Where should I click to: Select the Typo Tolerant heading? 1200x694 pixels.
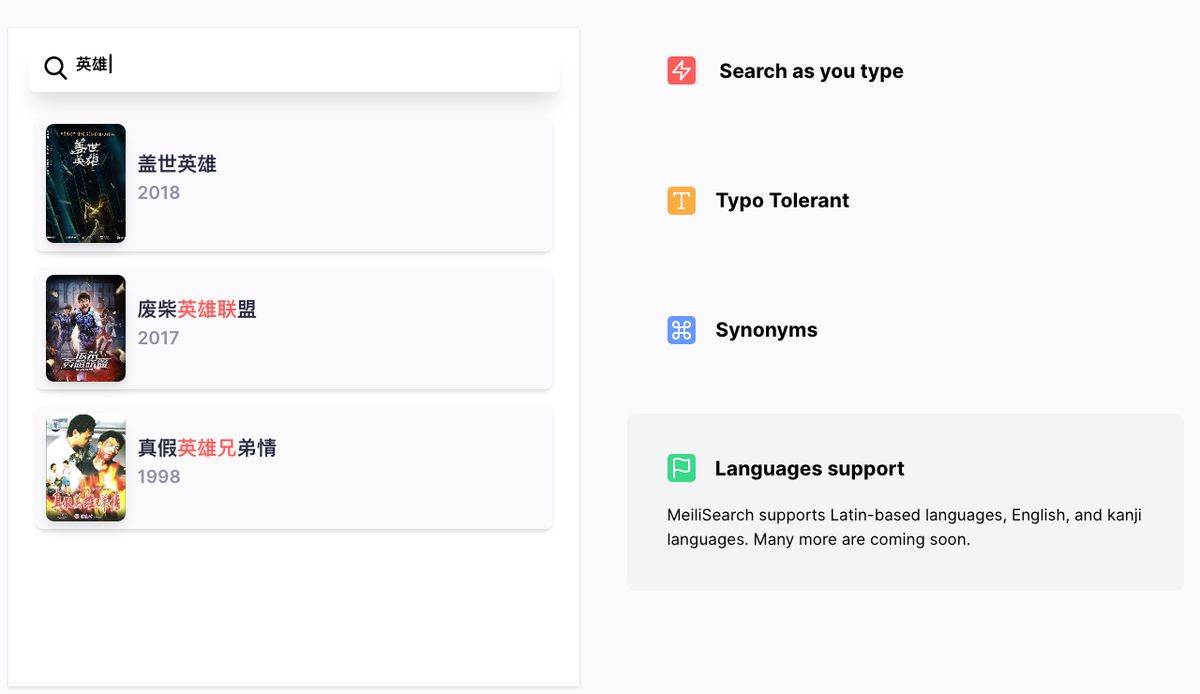(x=782, y=200)
